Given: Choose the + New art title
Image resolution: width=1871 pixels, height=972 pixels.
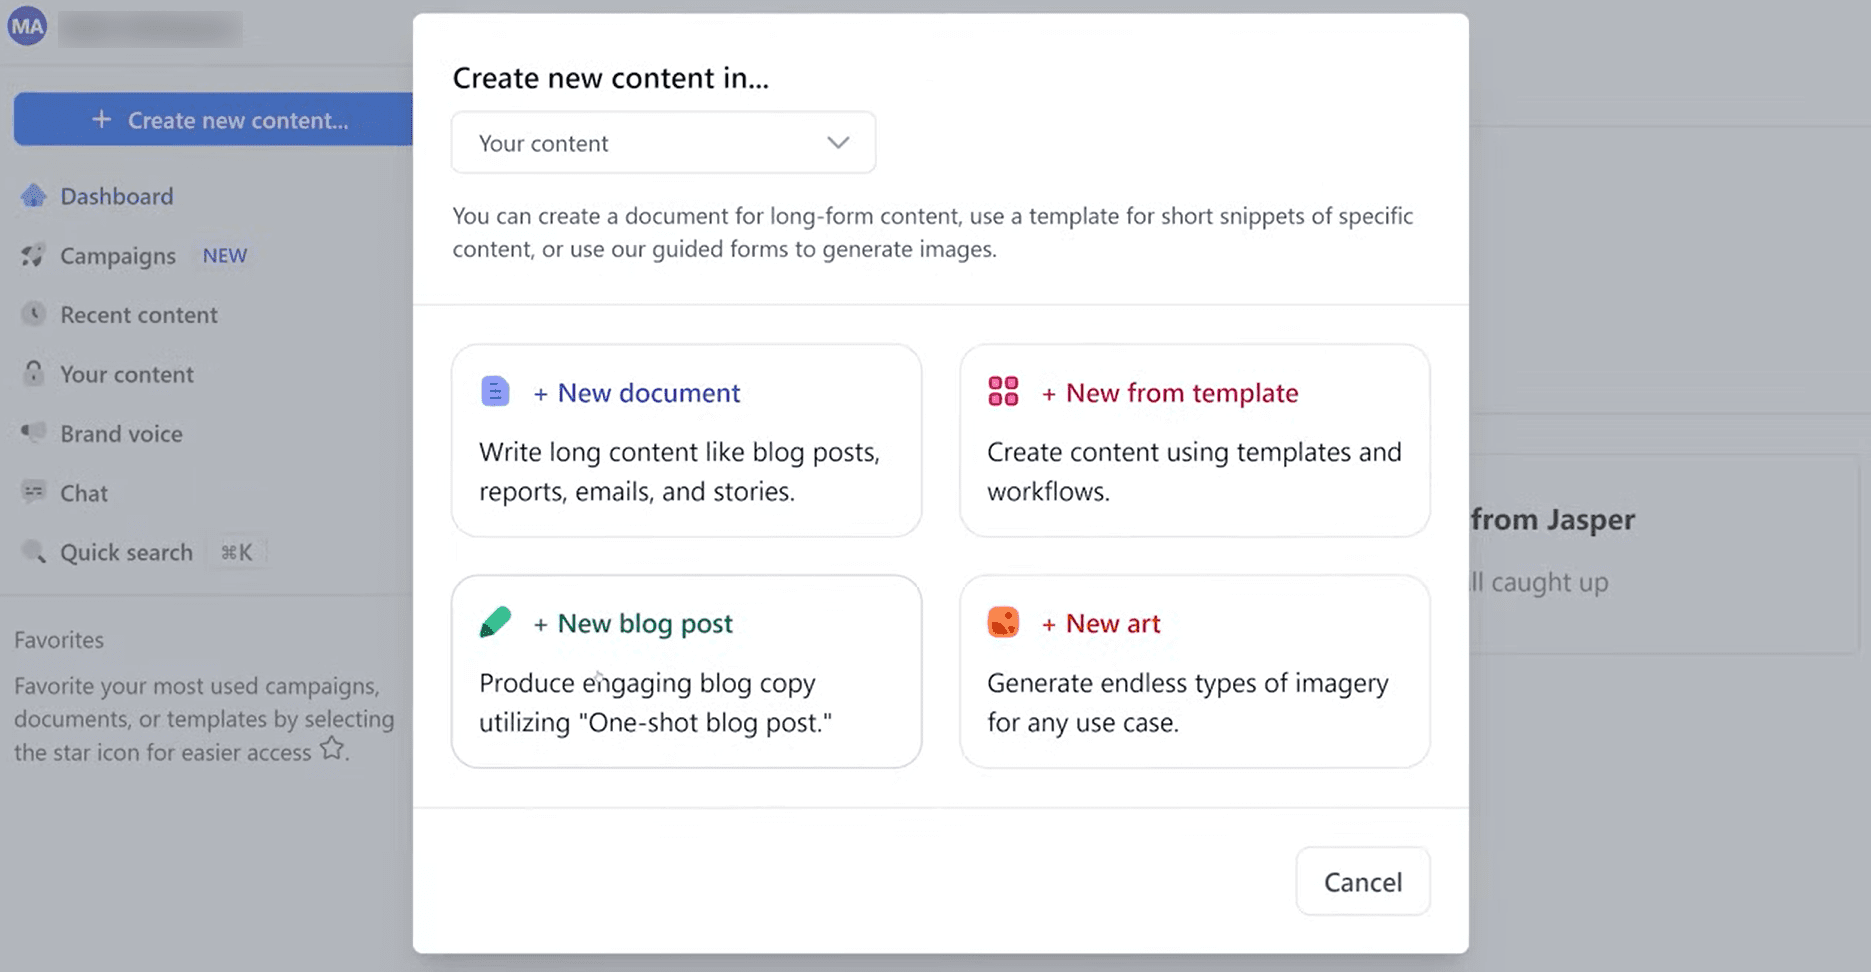Looking at the screenshot, I should click(1112, 623).
